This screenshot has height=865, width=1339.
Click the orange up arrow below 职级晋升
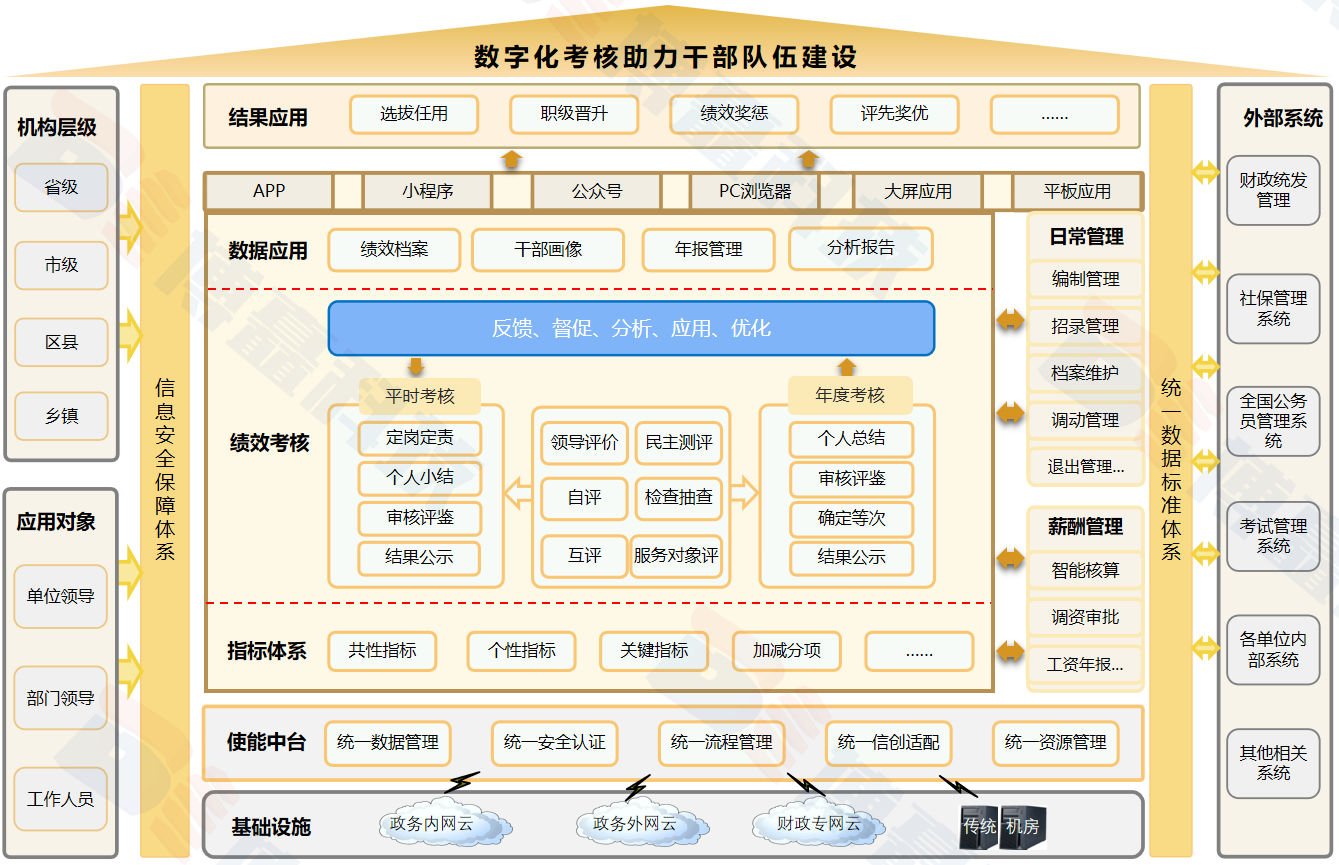[511, 158]
